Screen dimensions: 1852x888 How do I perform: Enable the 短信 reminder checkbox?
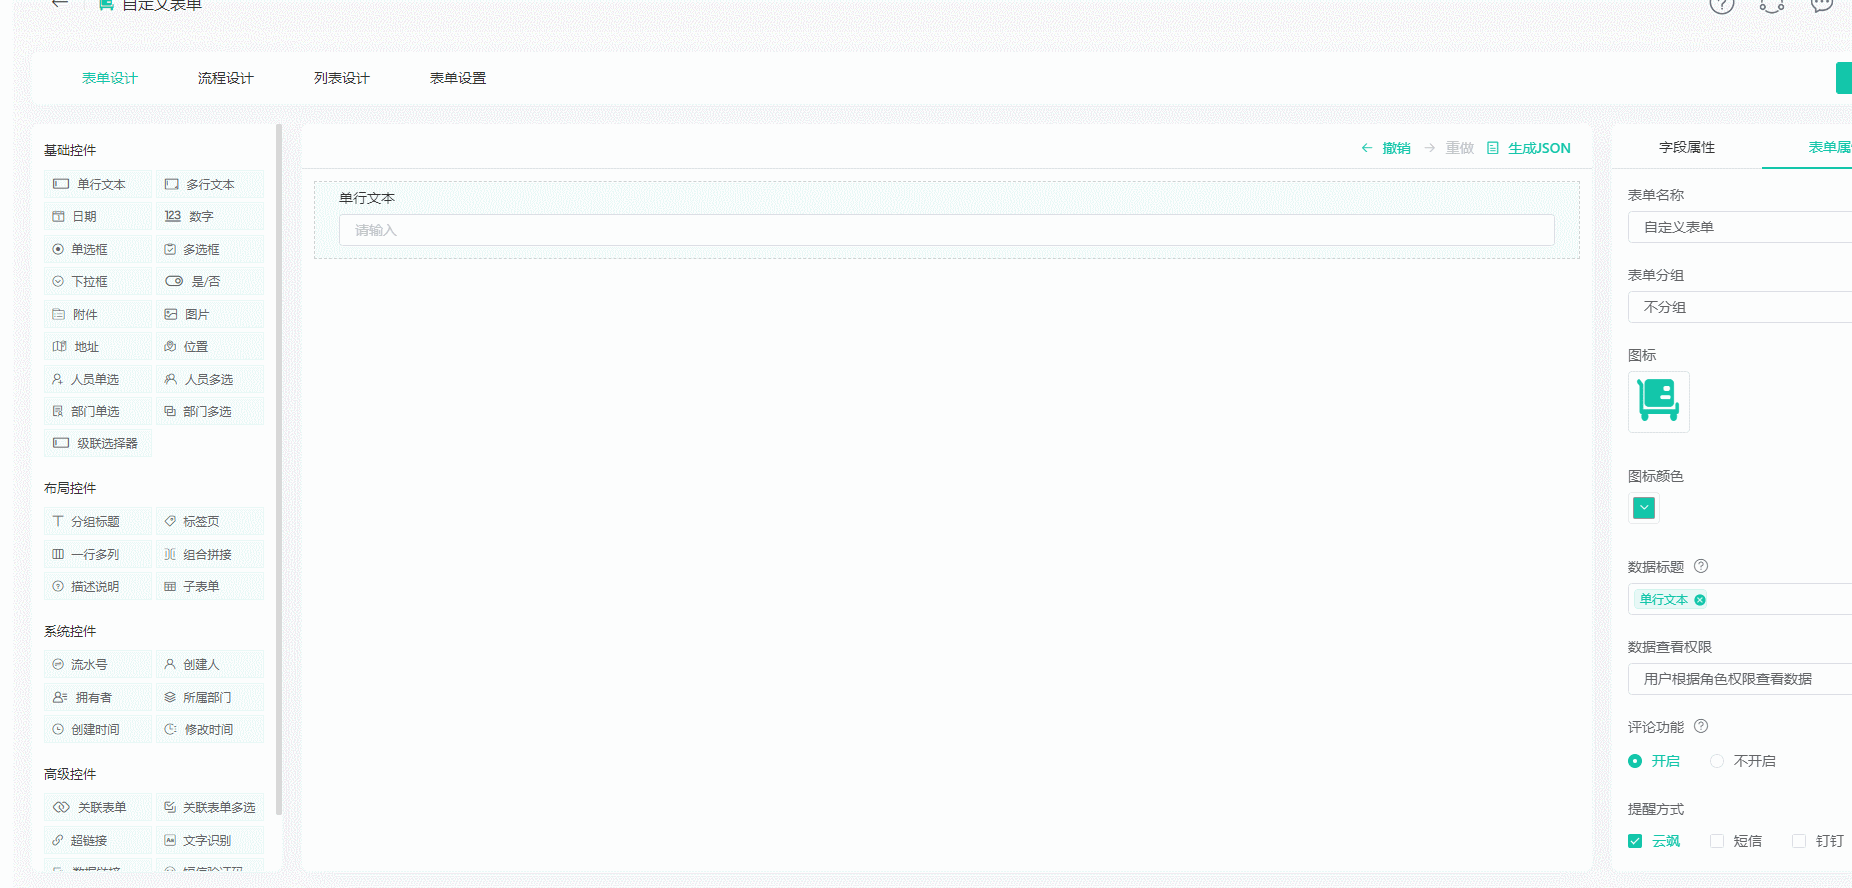click(1736, 841)
